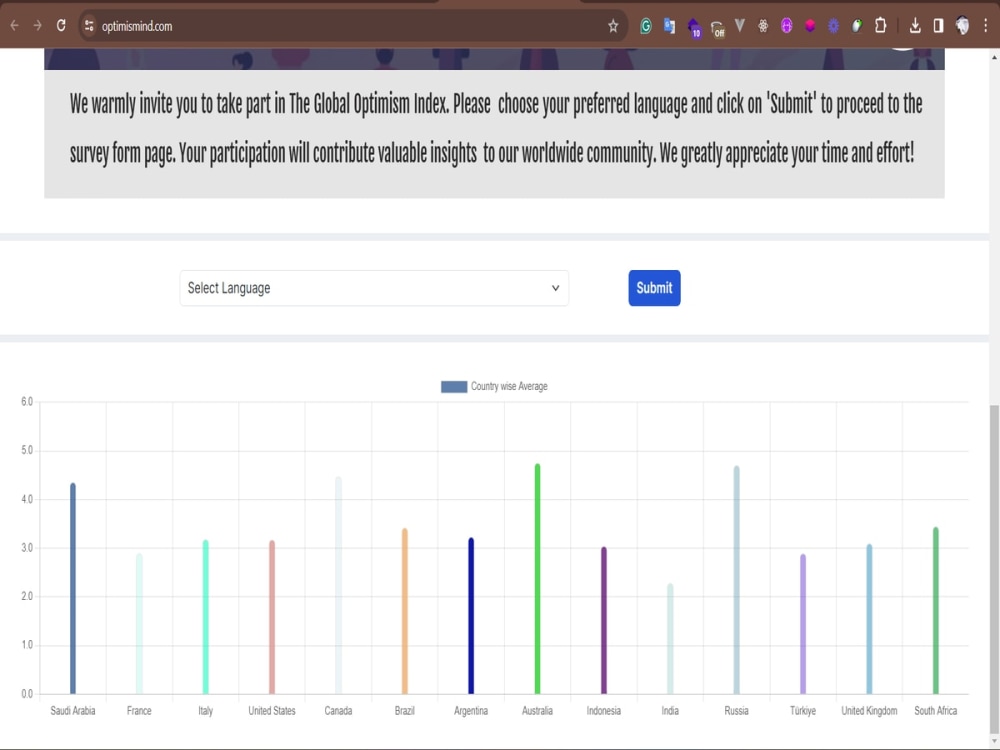Screen dimensions: 1000x750
Task: Click the South Africa axis label
Action: point(936,710)
